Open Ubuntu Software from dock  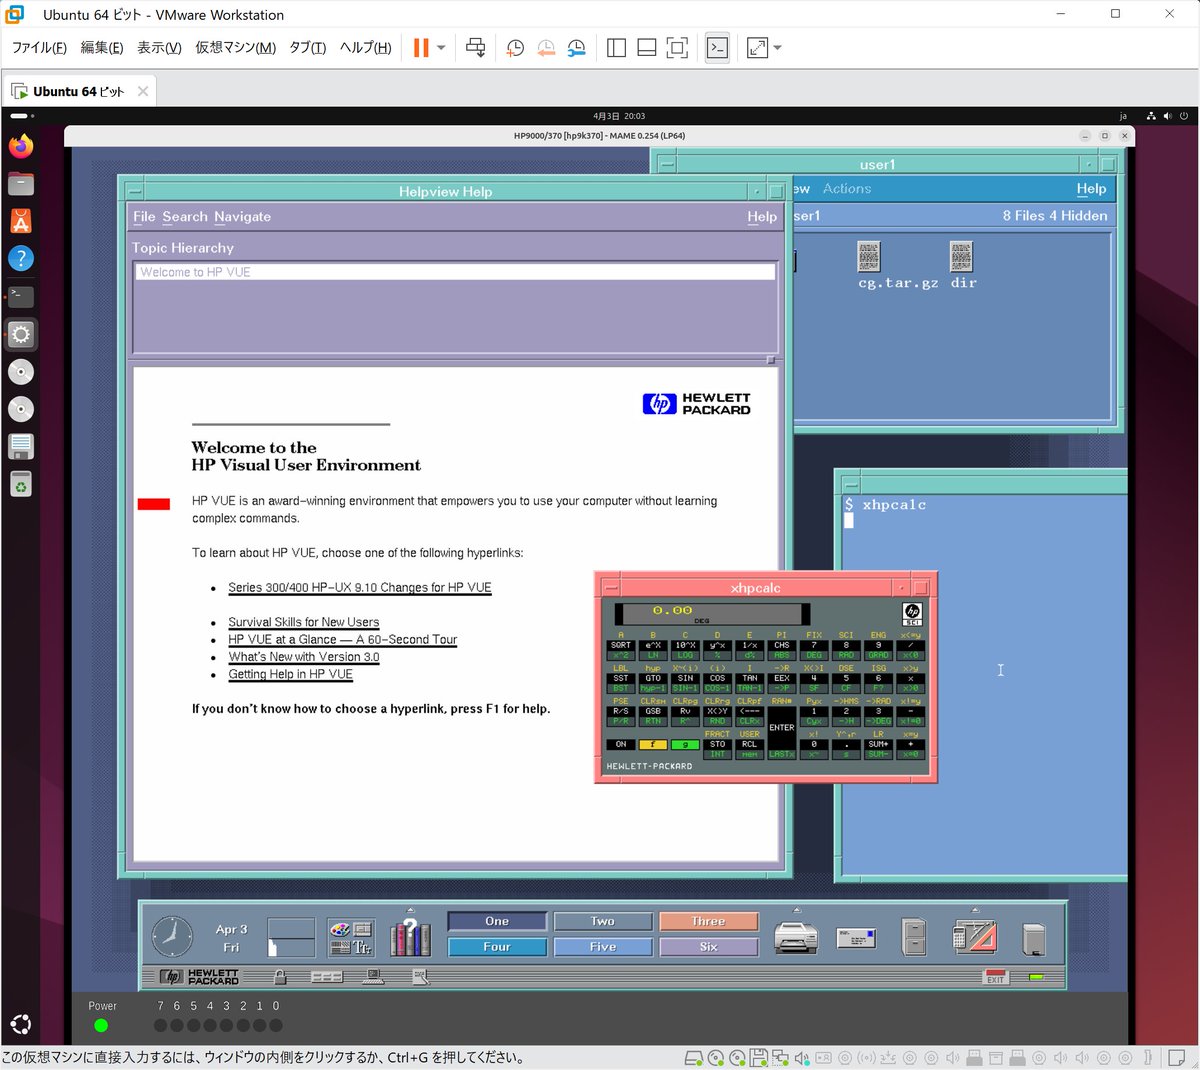click(21, 221)
